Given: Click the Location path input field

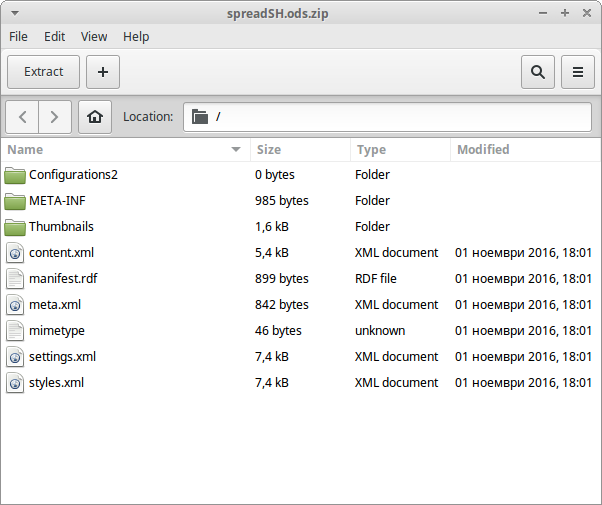Looking at the screenshot, I should (x=390, y=117).
